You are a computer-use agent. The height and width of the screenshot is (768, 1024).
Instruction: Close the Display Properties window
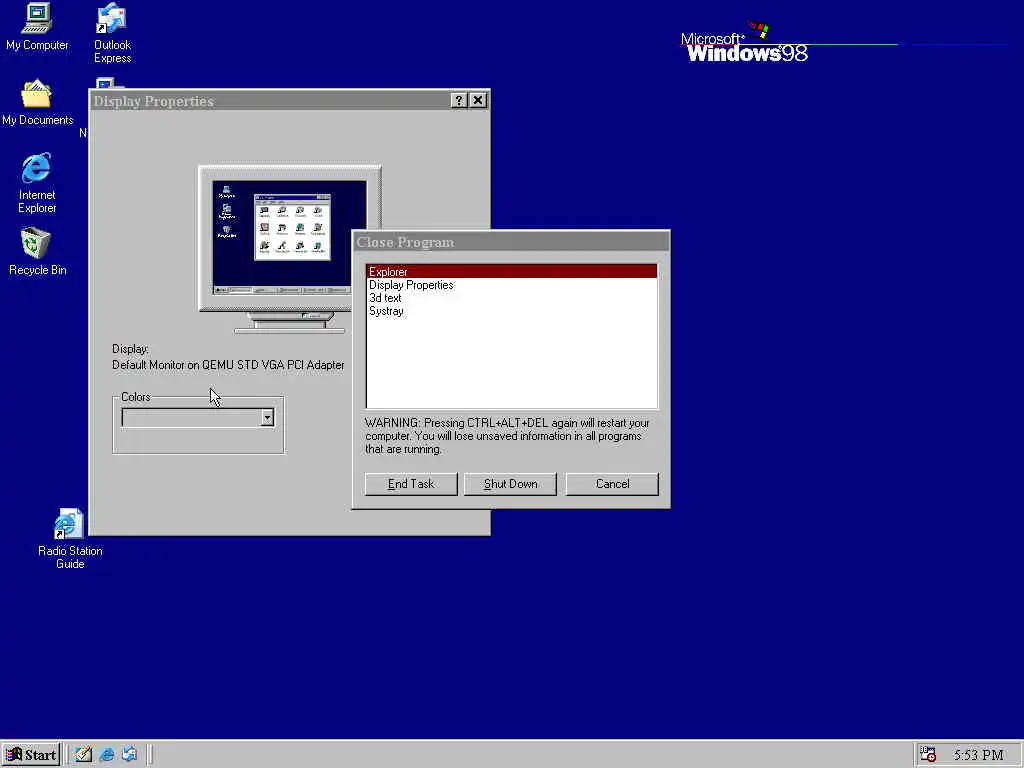pyautogui.click(x=478, y=100)
